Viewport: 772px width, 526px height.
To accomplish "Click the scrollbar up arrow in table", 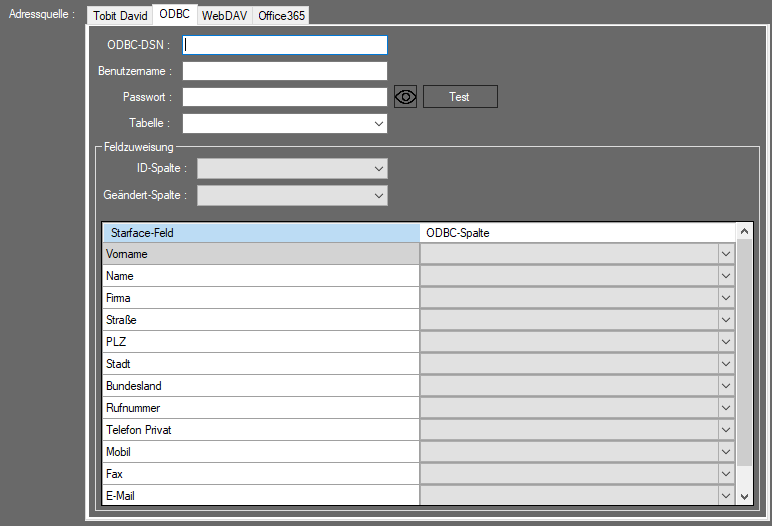I will click(x=744, y=232).
